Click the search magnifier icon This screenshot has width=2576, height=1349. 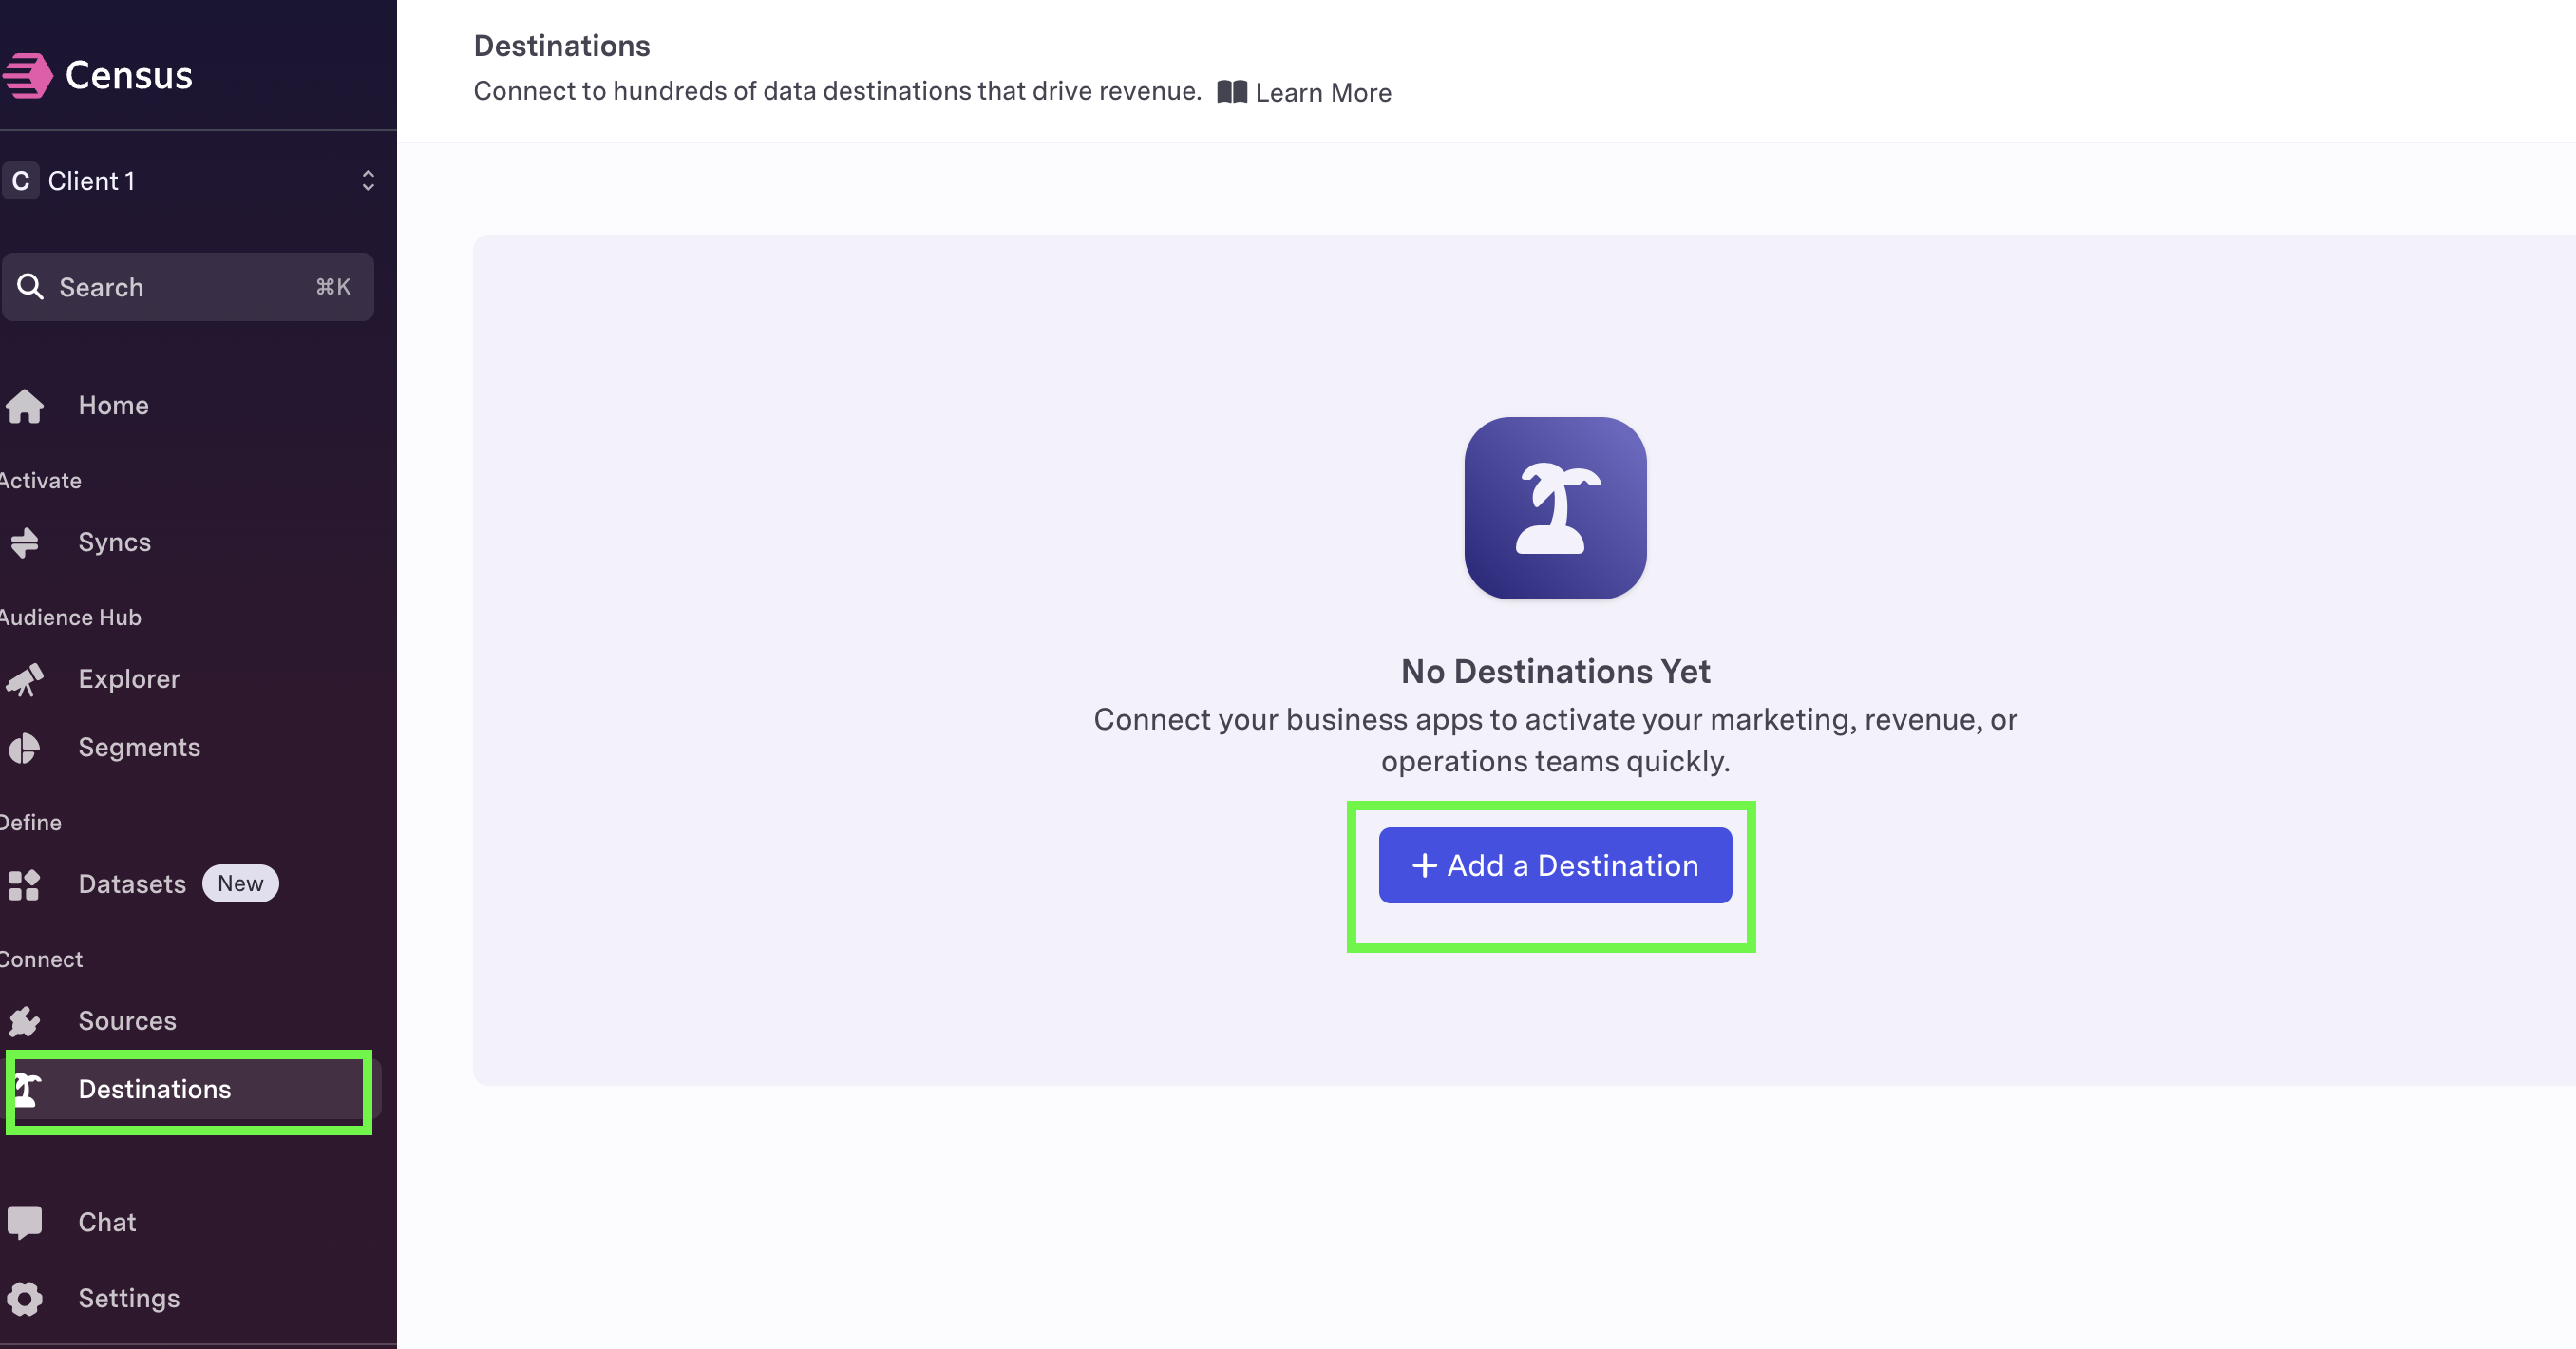(x=30, y=287)
